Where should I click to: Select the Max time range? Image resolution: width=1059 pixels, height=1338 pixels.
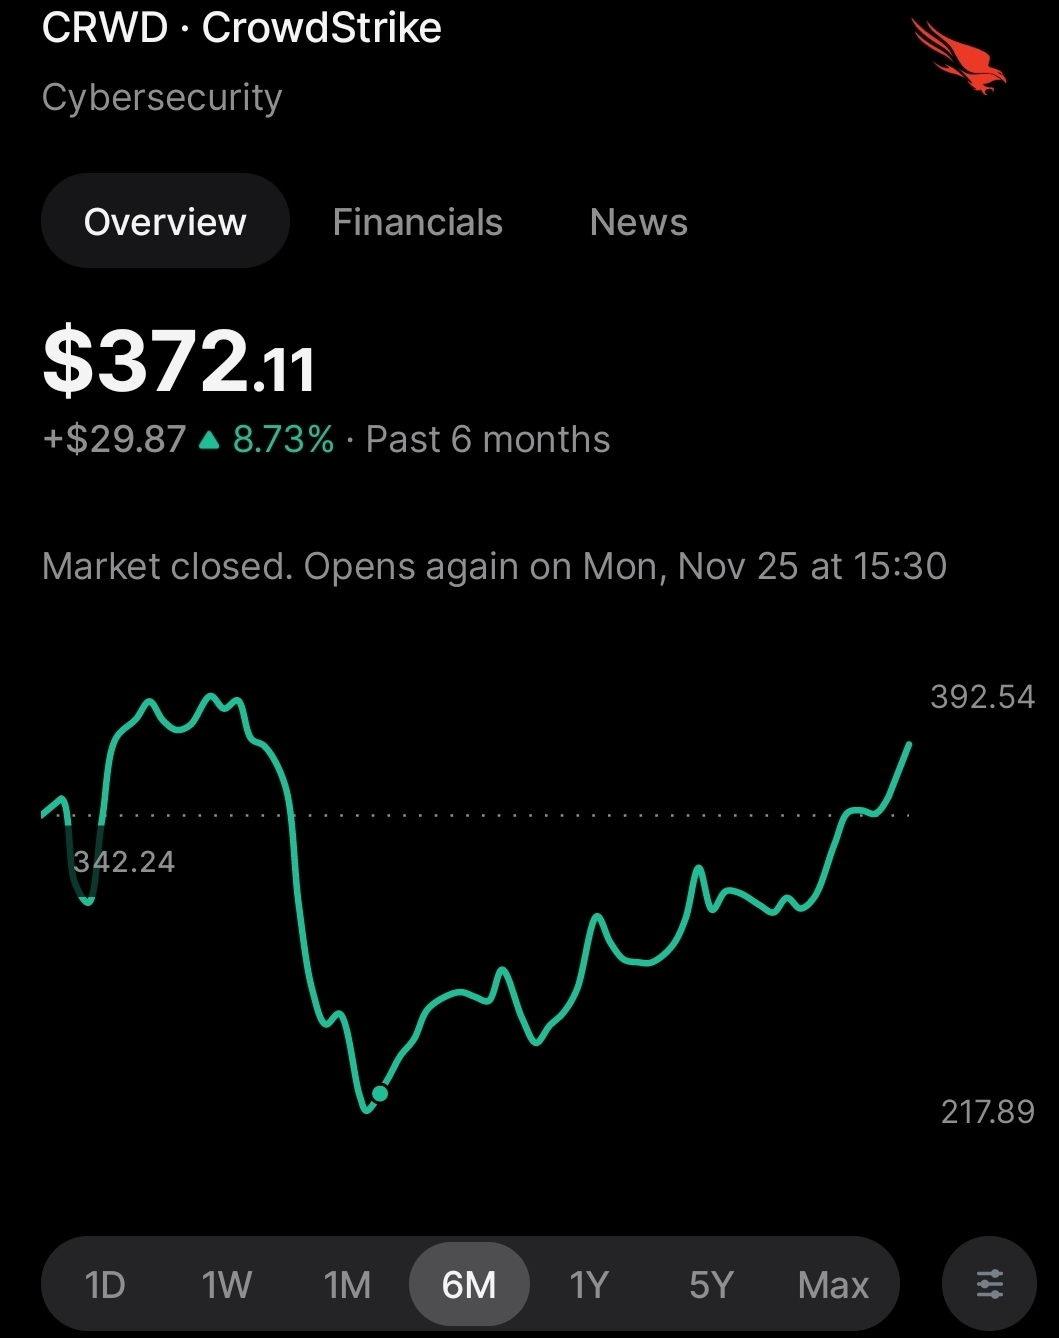click(x=833, y=1284)
